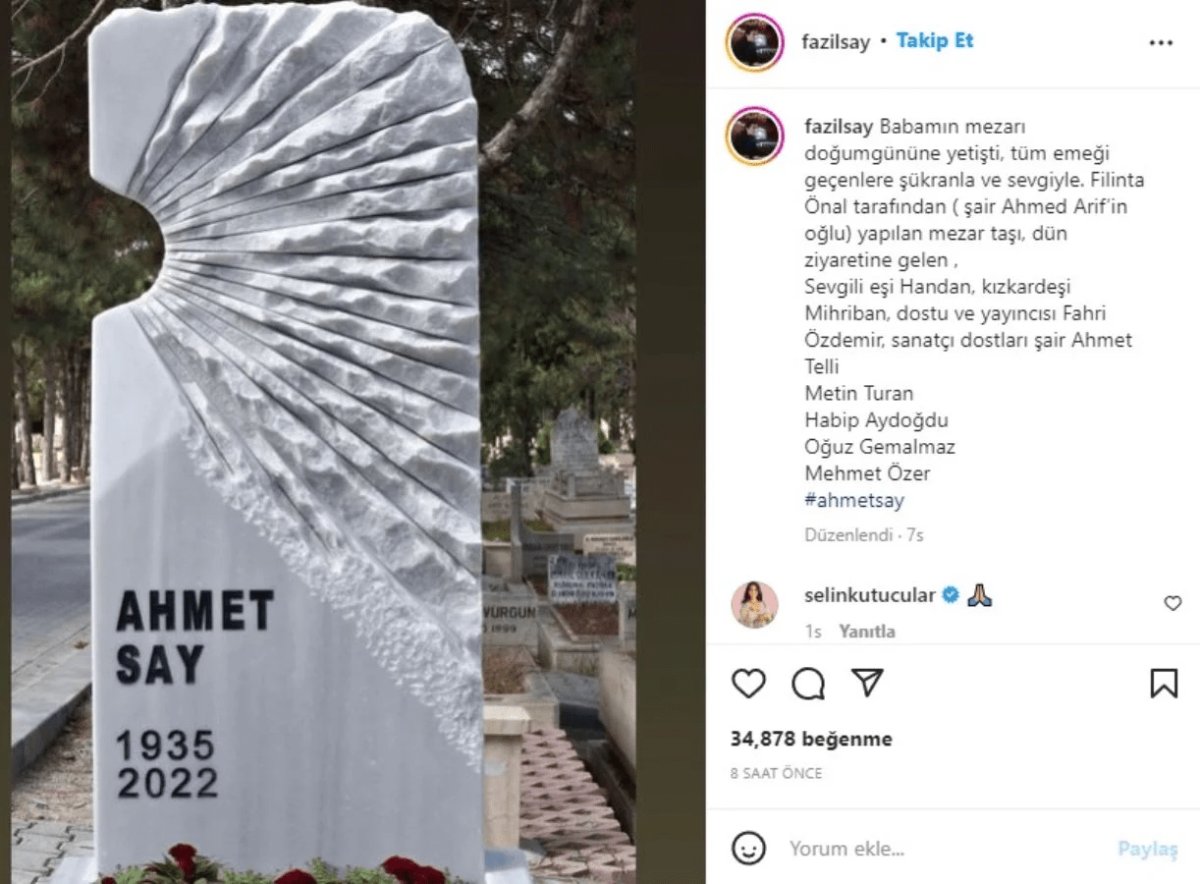Reply to comment using Yanıtla
The height and width of the screenshot is (884, 1200).
click(x=867, y=631)
